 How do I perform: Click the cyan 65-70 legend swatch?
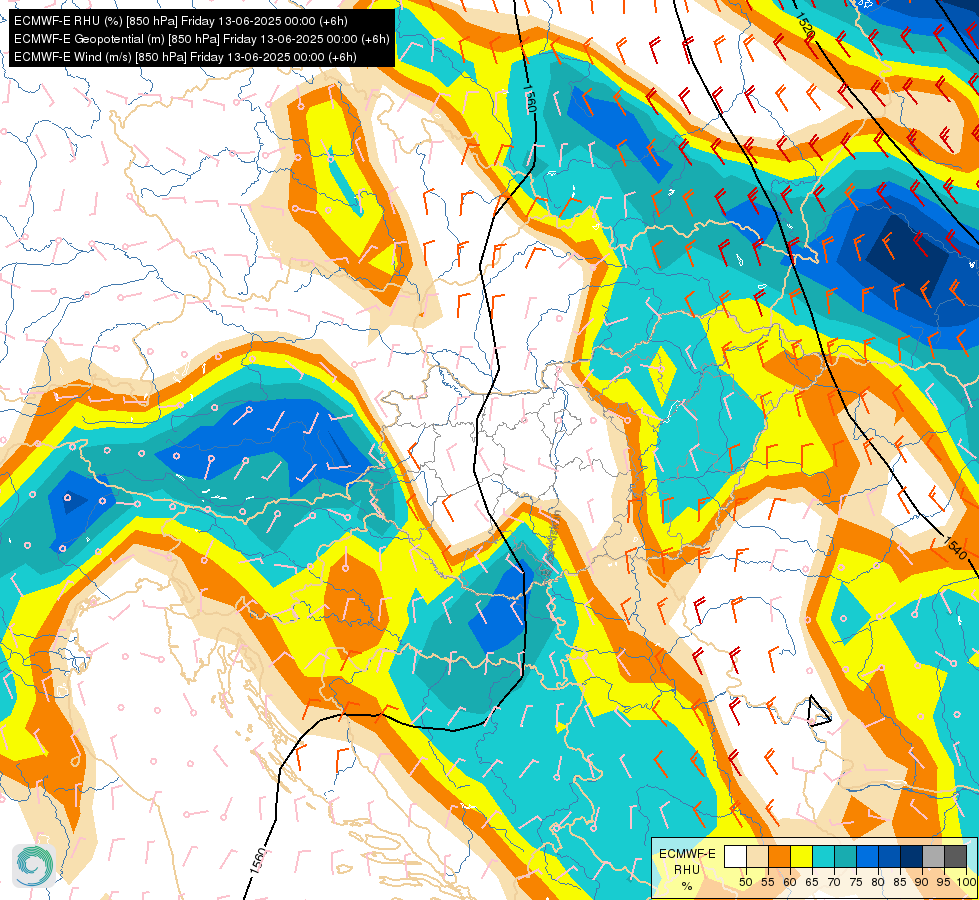[x=824, y=856]
